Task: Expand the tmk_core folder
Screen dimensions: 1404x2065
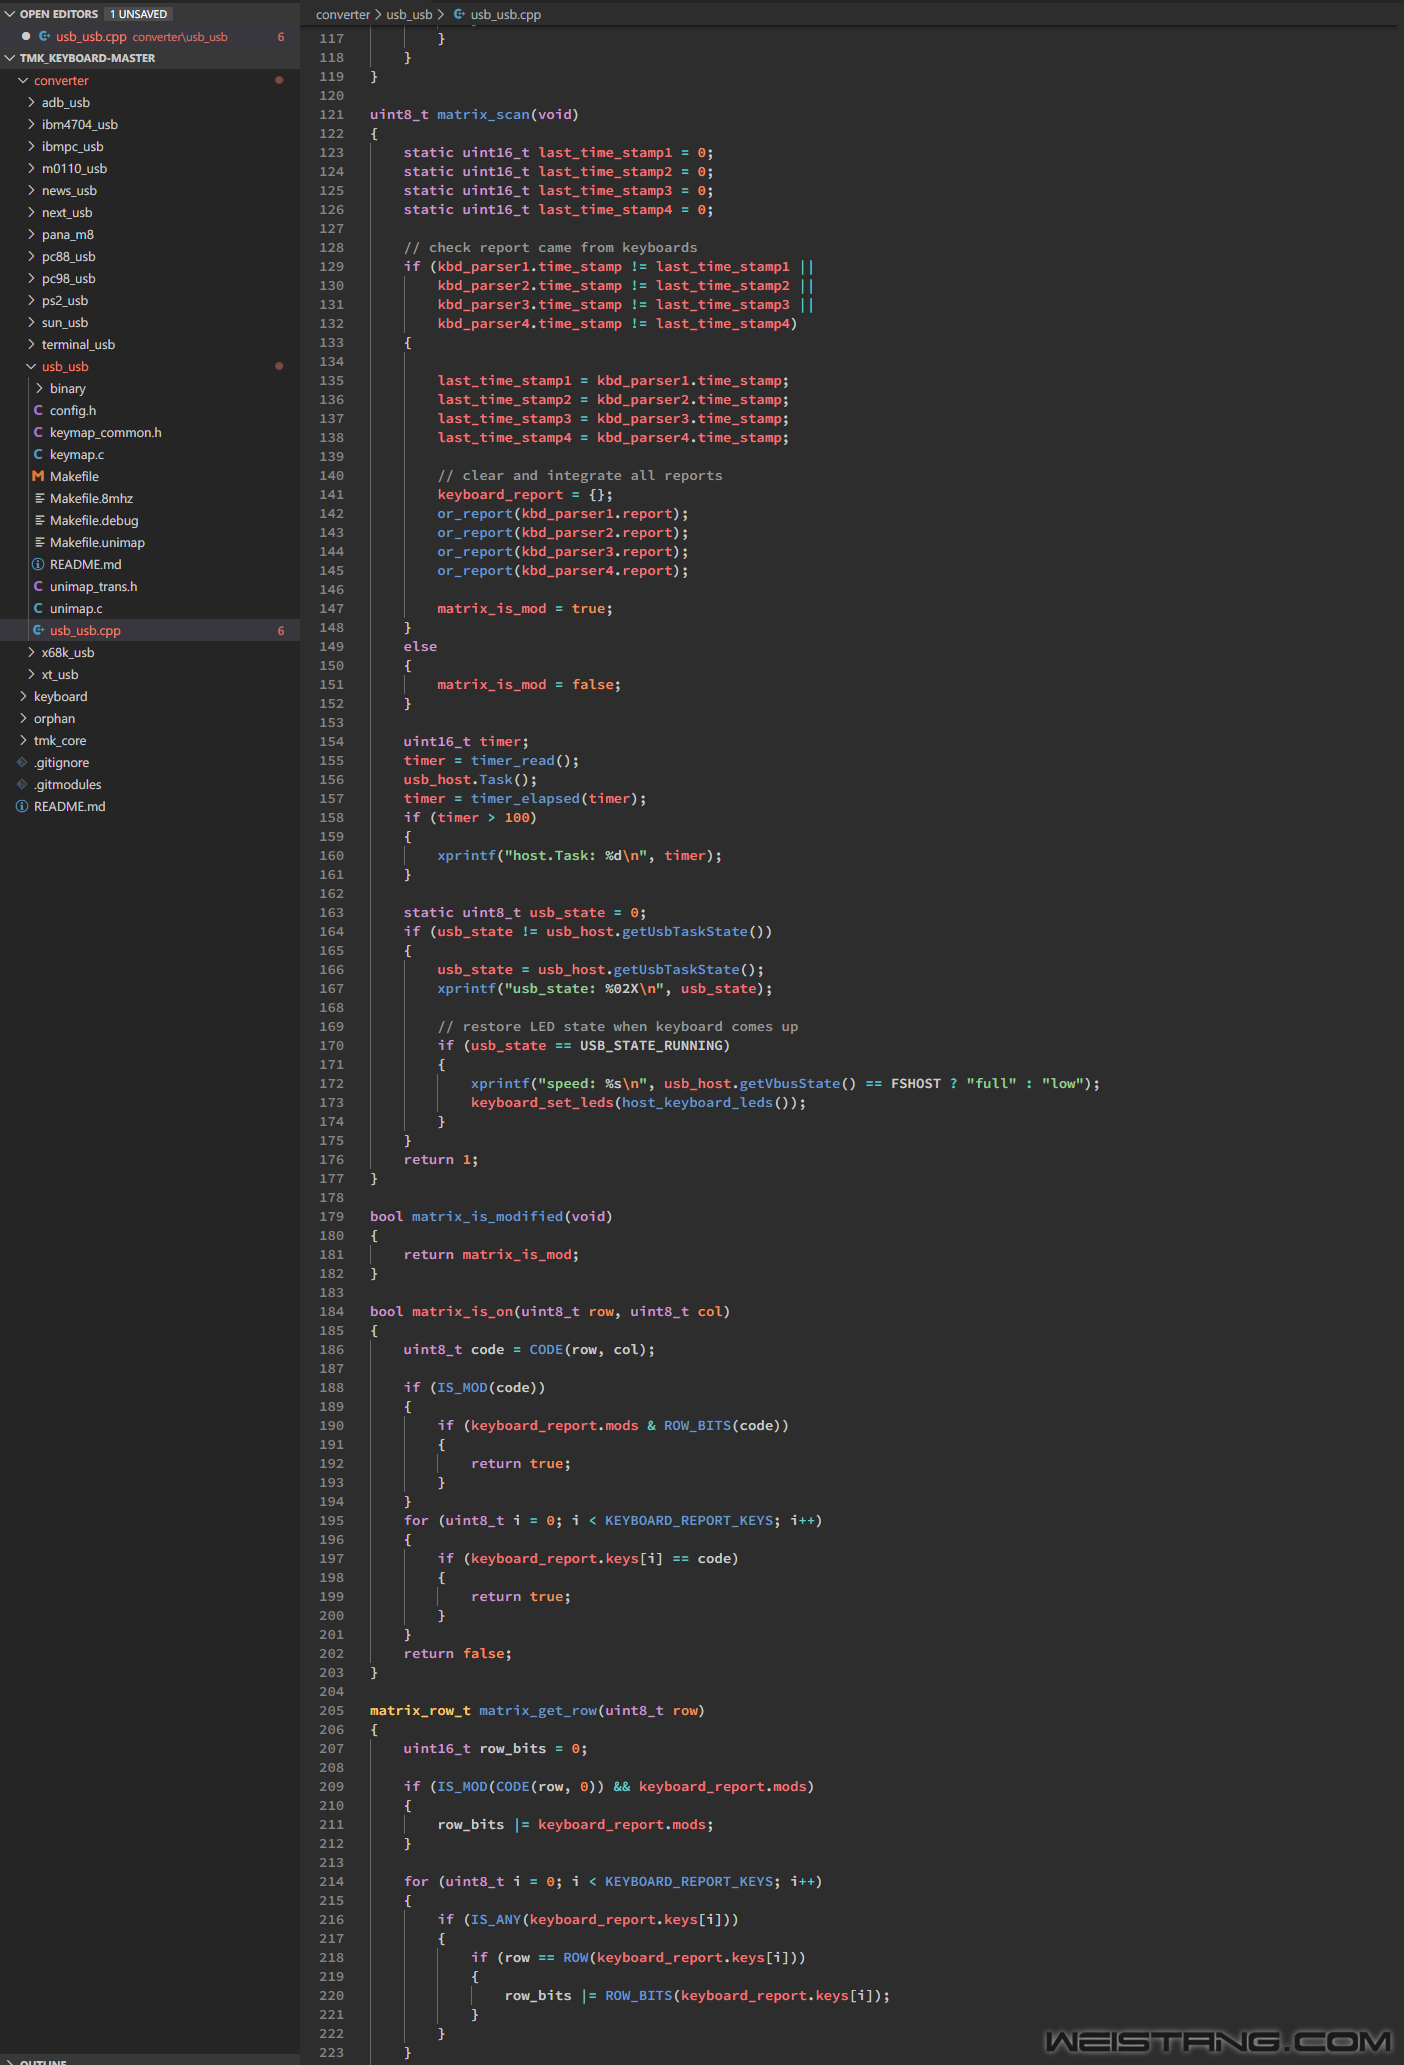Action: (x=23, y=740)
